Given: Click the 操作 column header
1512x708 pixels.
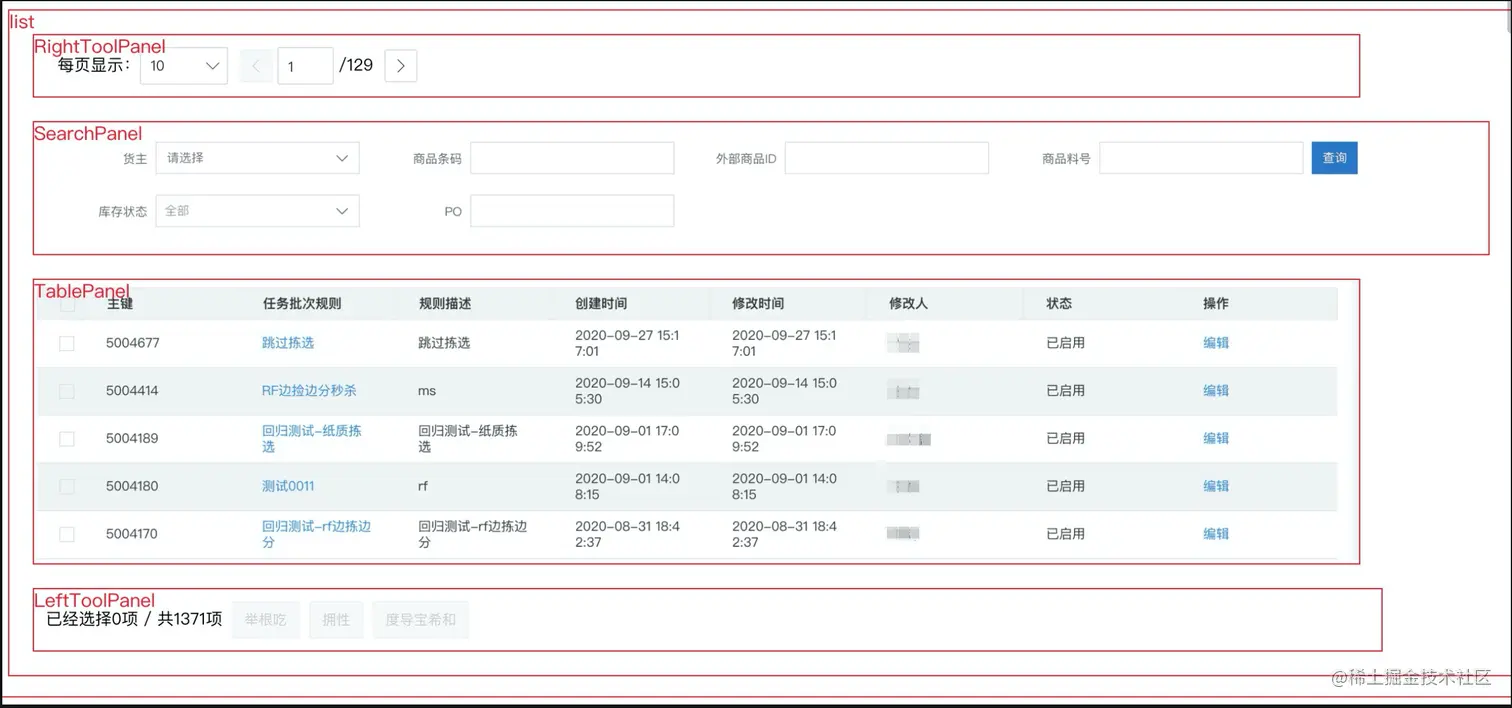Looking at the screenshot, I should coord(1216,304).
